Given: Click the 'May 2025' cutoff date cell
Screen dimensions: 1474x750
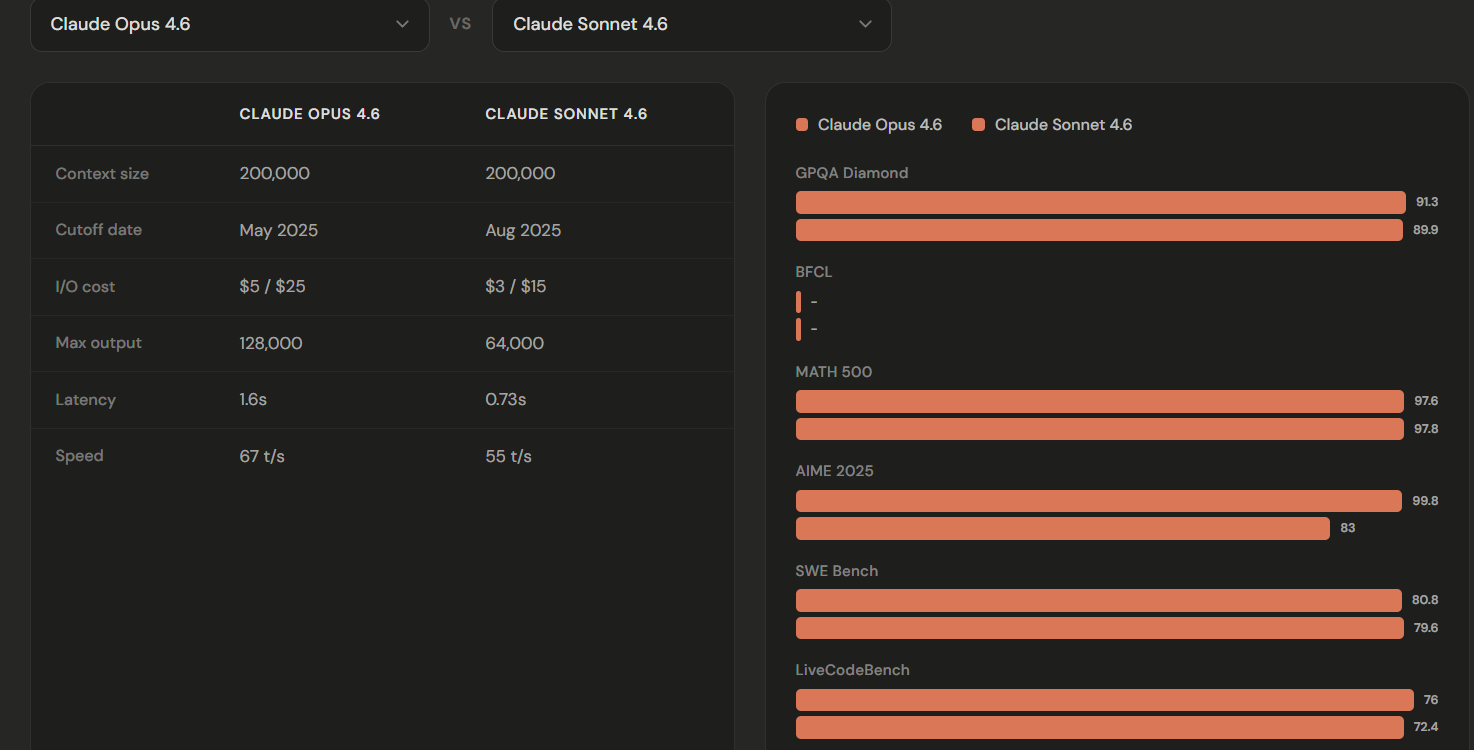Looking at the screenshot, I should point(279,230).
